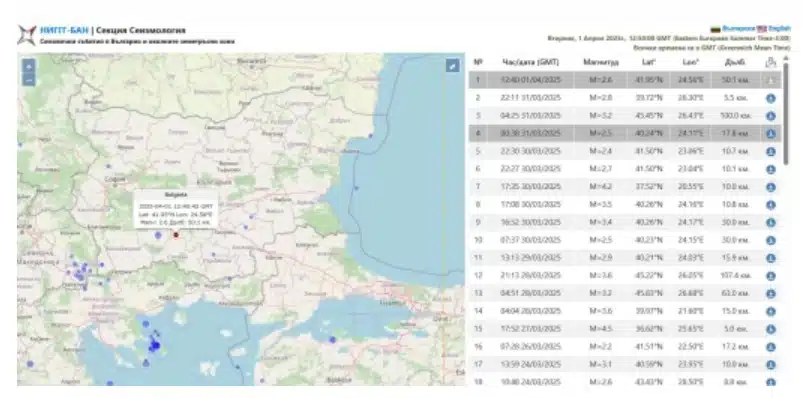
Task: Open the report icon for row 12
Action: coord(770,276)
